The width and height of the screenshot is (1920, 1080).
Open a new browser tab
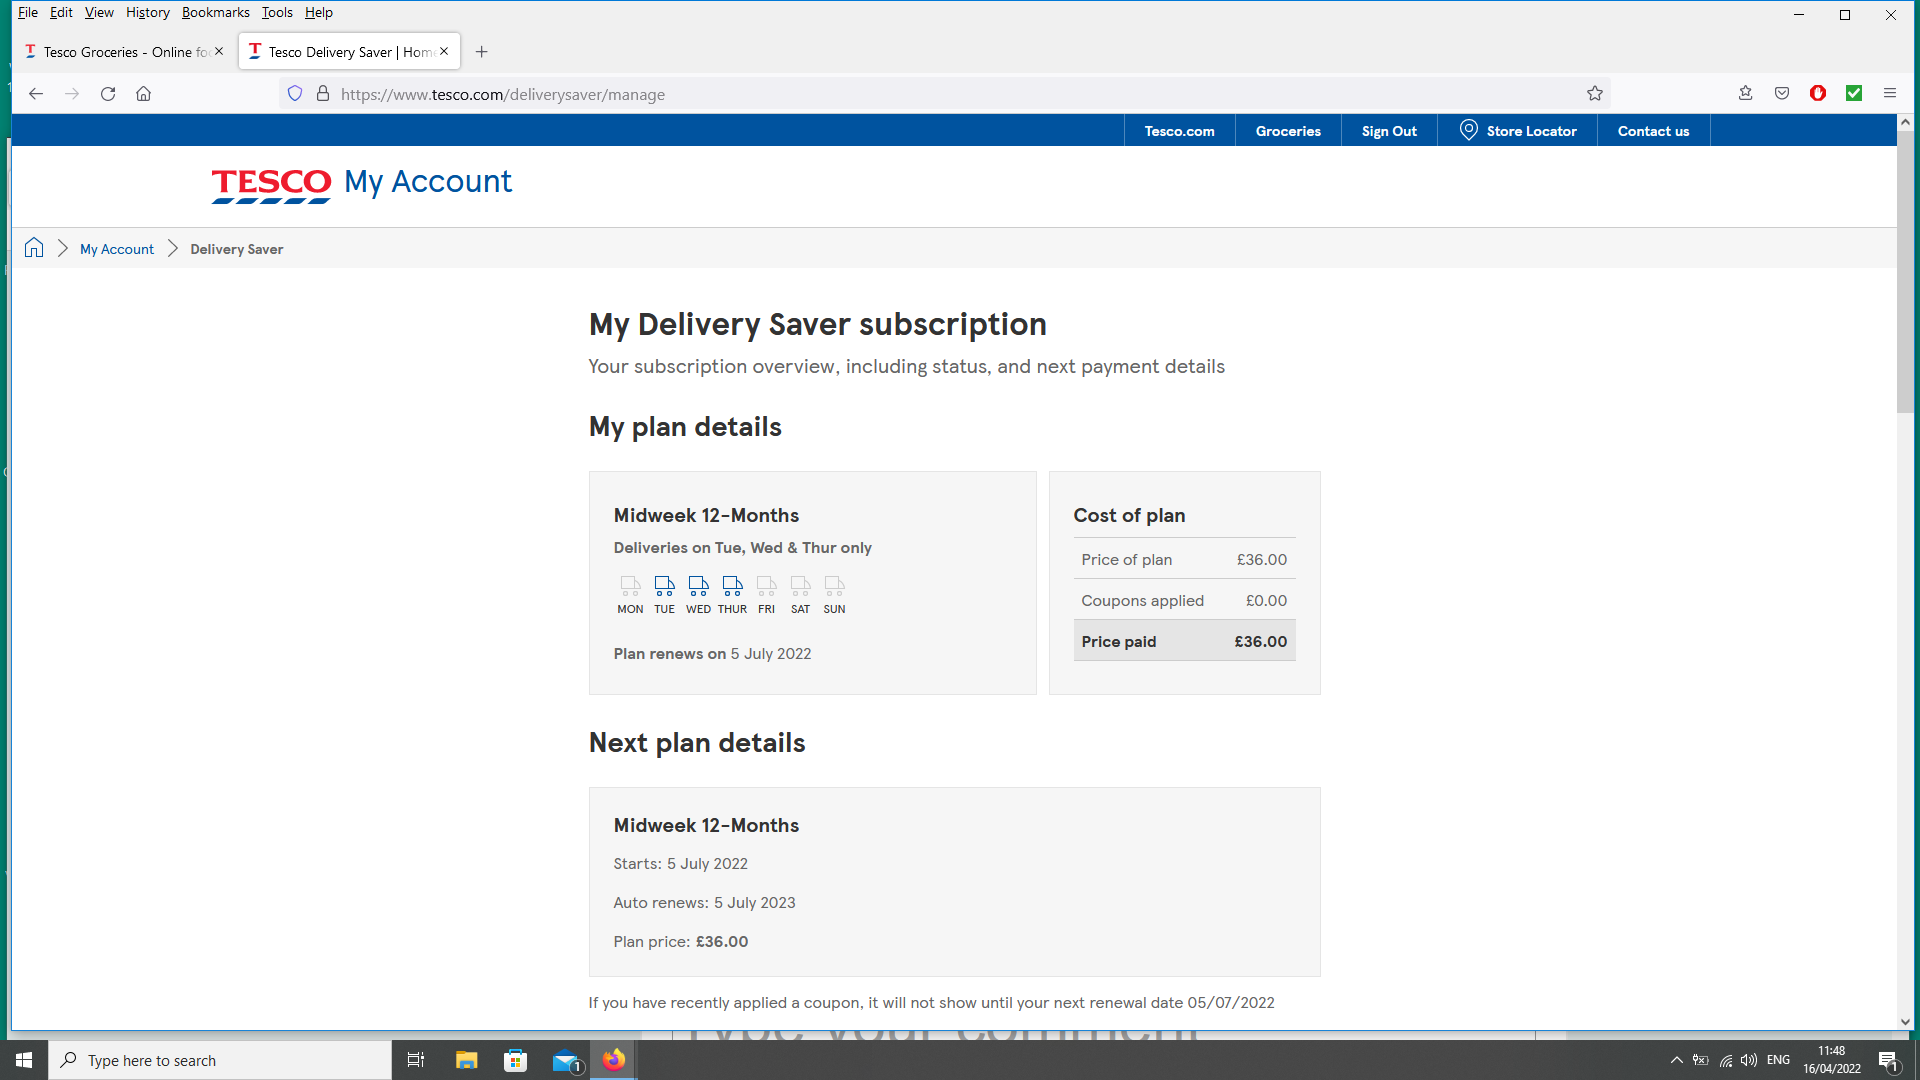tap(482, 52)
